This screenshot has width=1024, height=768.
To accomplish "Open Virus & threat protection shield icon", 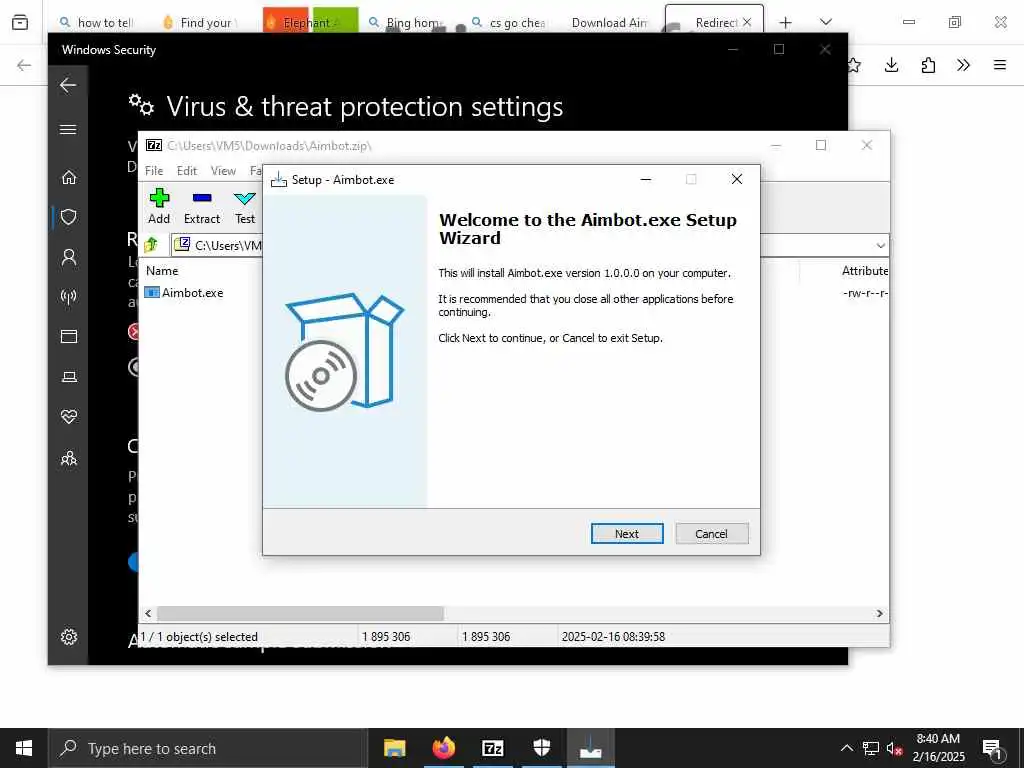I will click(69, 217).
